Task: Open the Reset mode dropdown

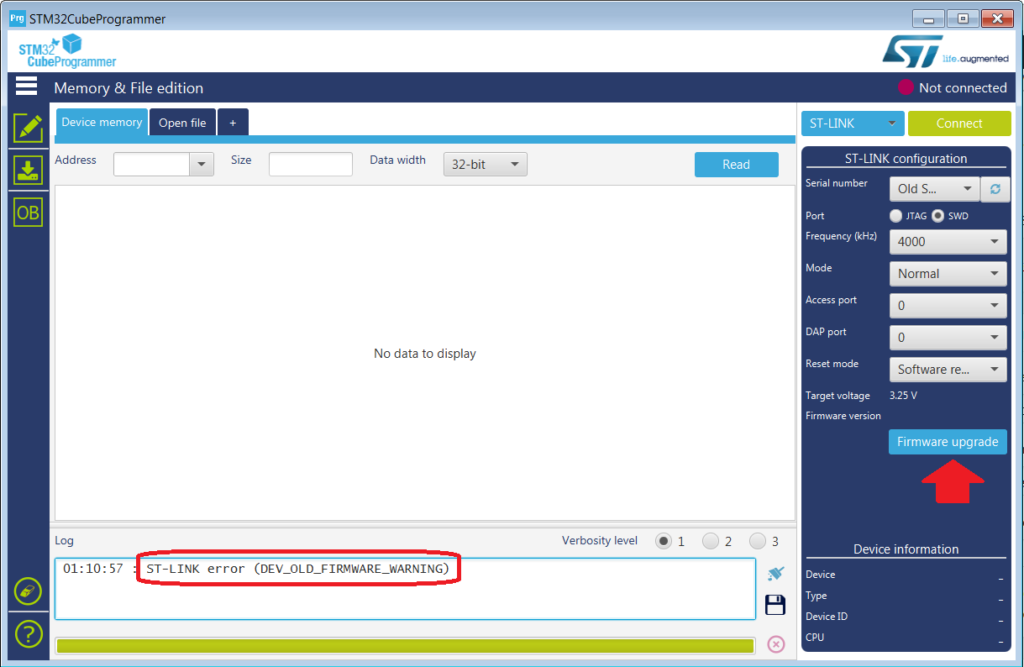Action: point(948,370)
